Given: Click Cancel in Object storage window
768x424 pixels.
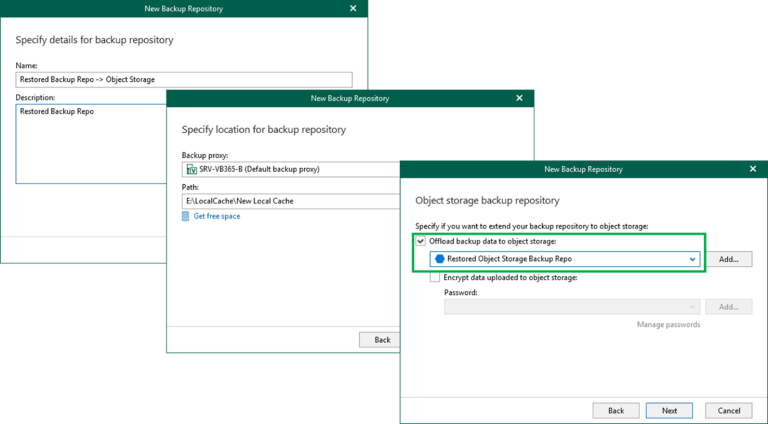Looking at the screenshot, I should click(x=728, y=410).
